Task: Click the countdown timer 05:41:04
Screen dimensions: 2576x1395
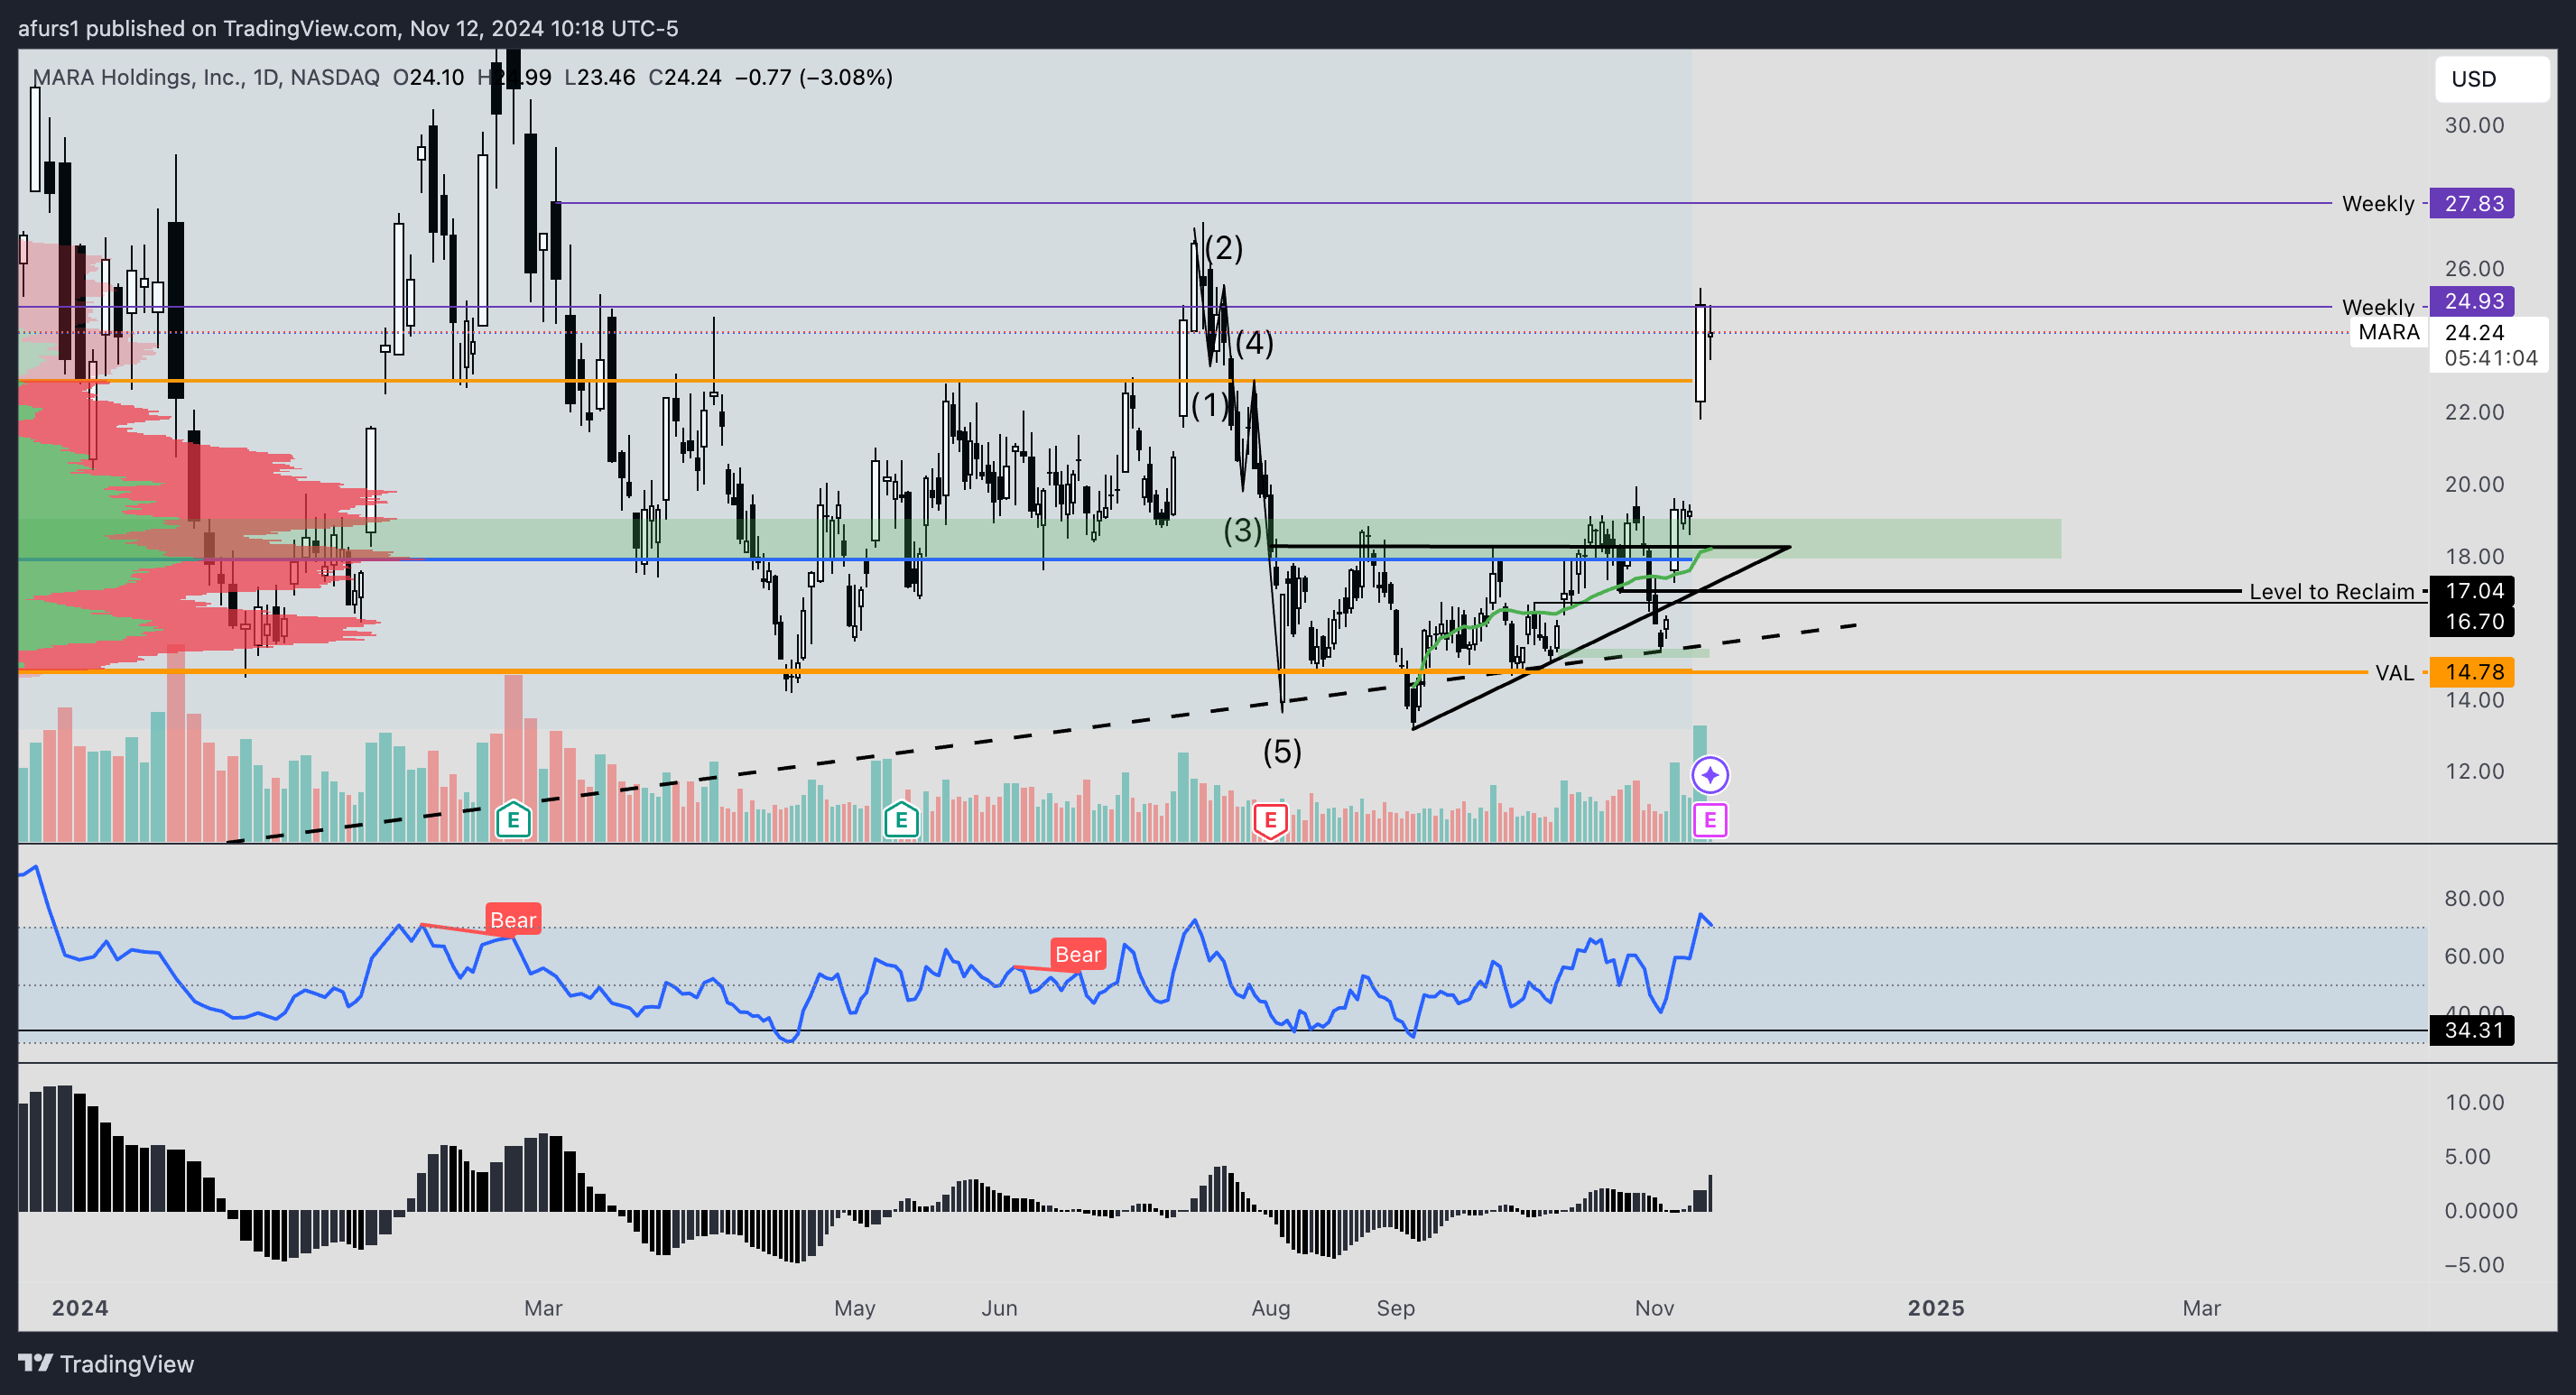Action: (x=2490, y=358)
